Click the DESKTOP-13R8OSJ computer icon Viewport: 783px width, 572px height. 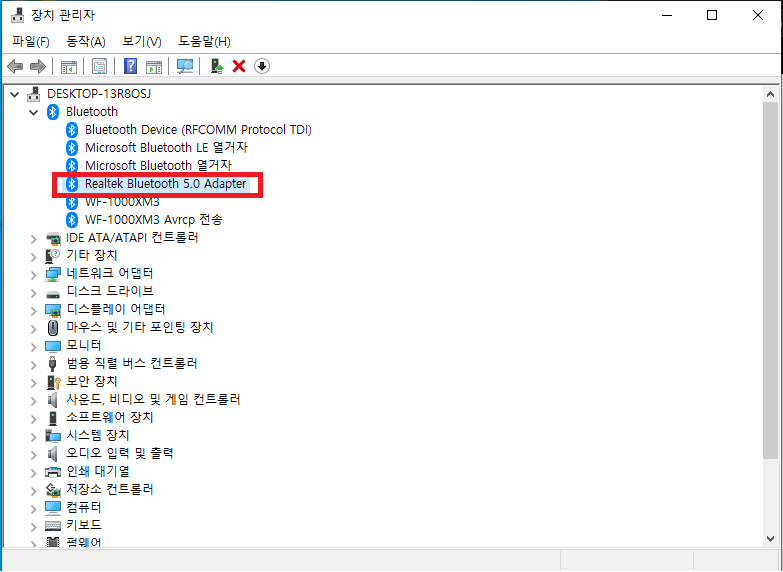33,94
